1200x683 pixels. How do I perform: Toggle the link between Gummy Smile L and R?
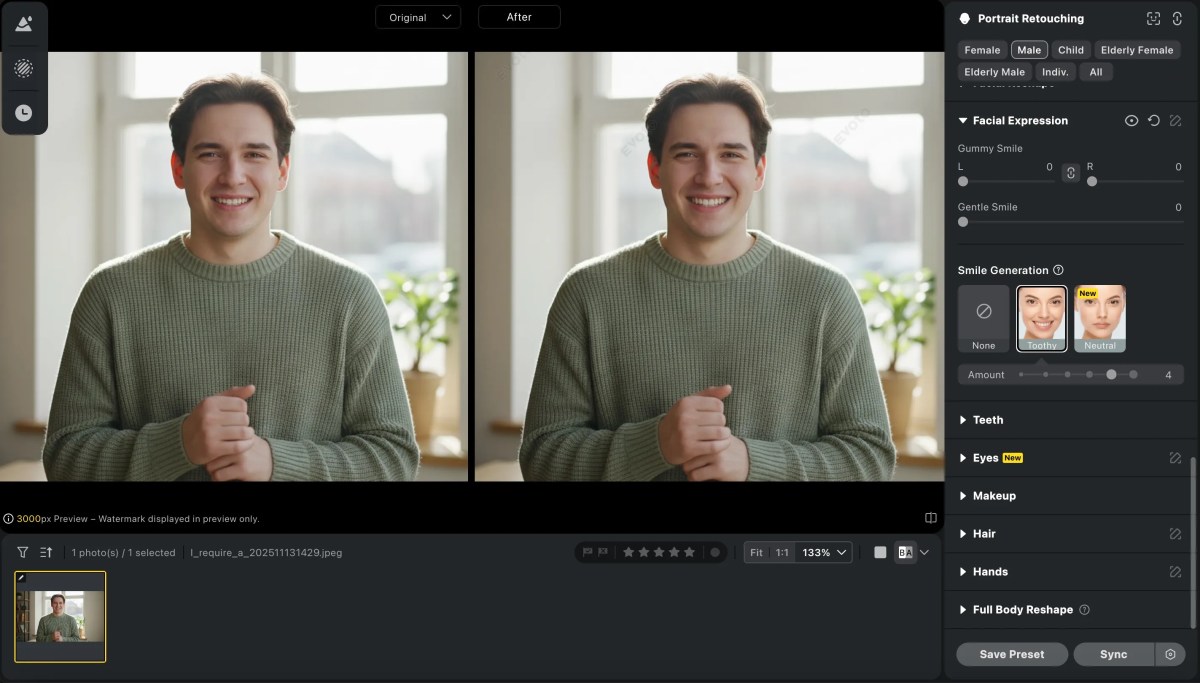(x=1070, y=172)
